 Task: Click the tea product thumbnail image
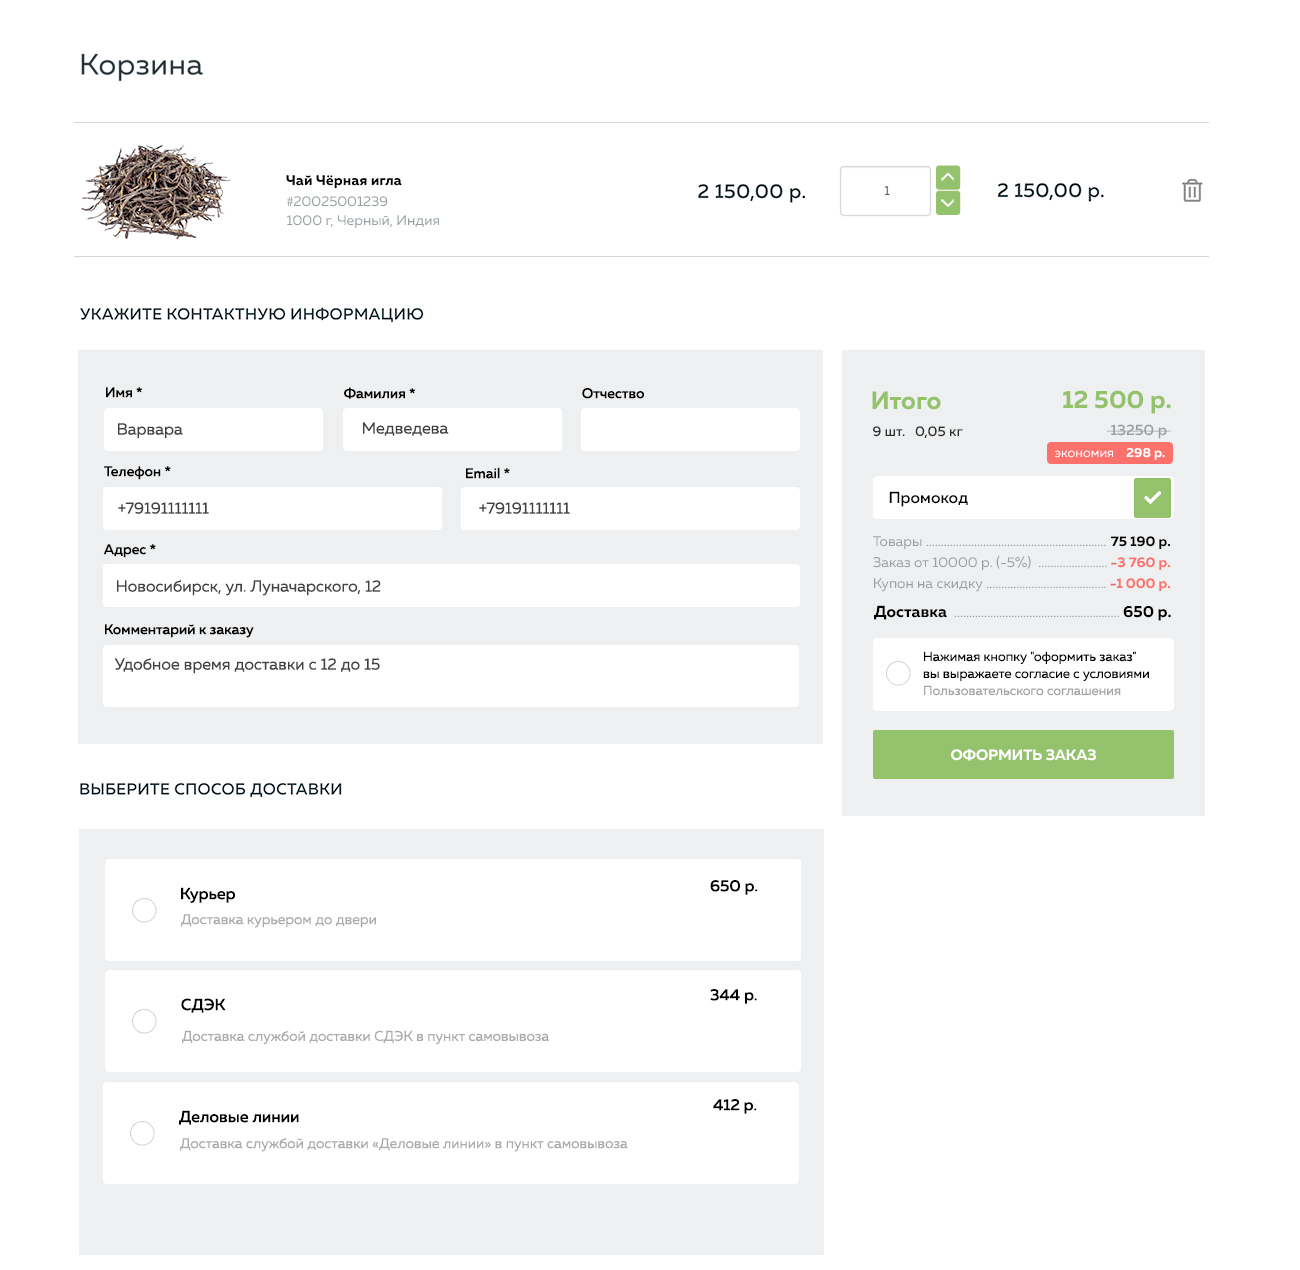click(x=155, y=192)
